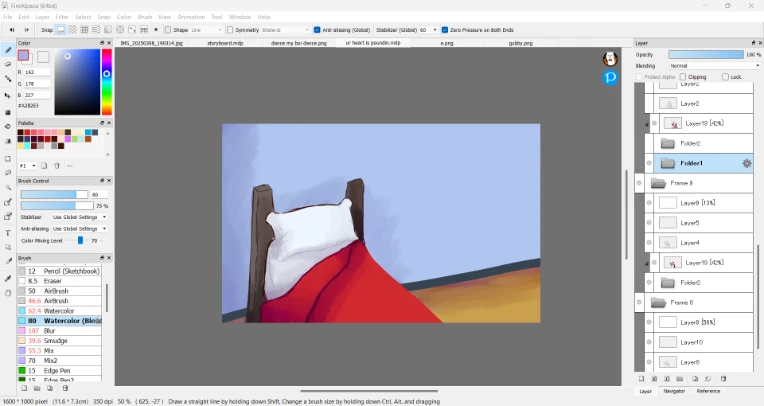This screenshot has height=406, width=764.
Task: Click the Redo arrow icon
Action: click(x=26, y=30)
